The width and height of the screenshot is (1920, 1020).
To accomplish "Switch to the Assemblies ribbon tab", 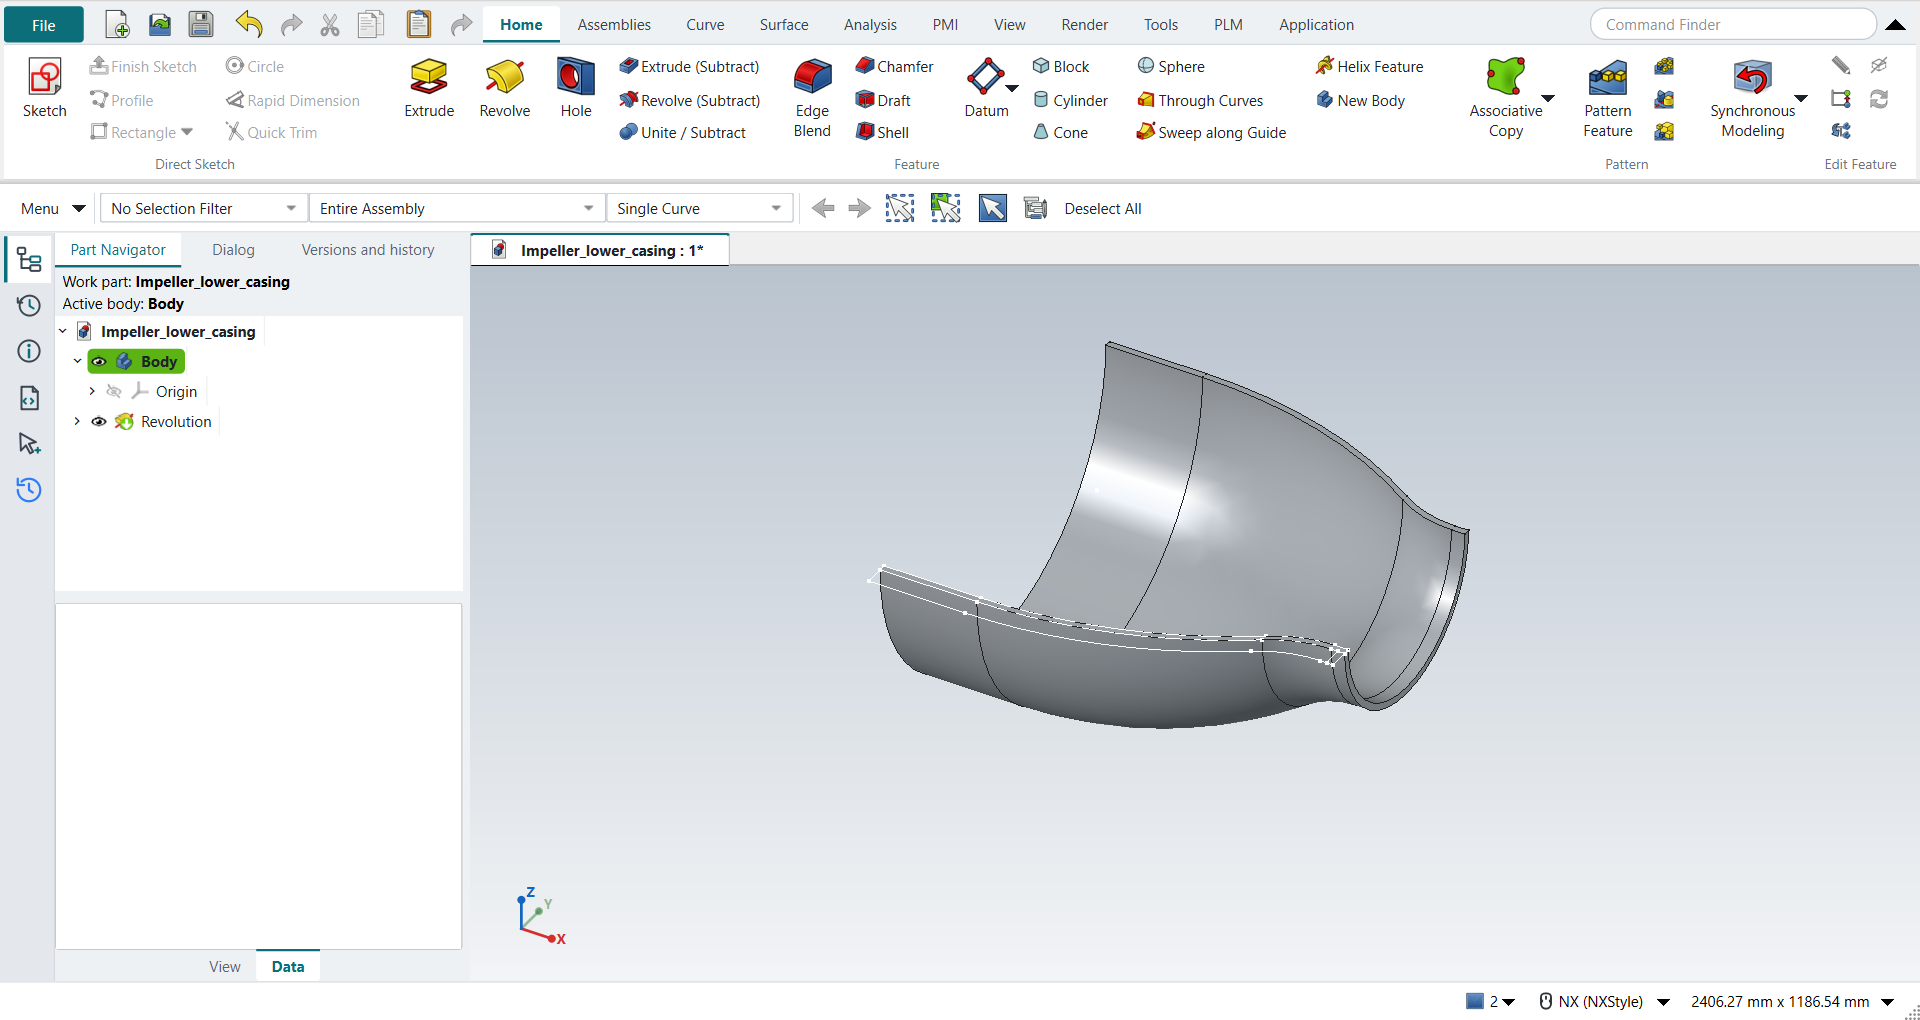I will (614, 24).
